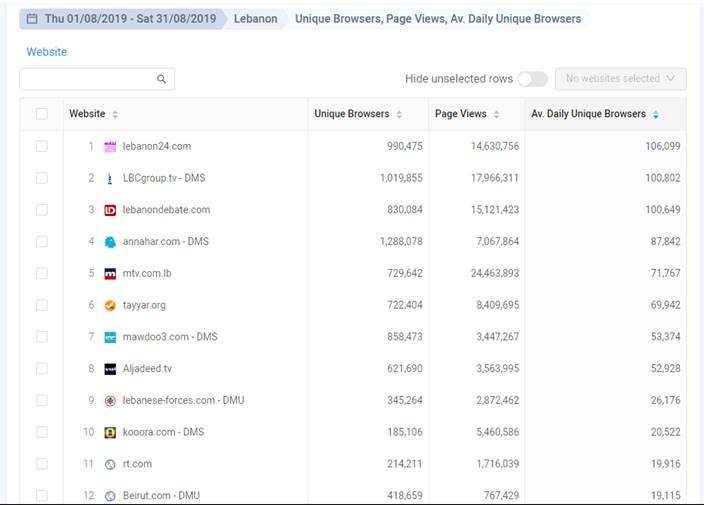
Task: Click the search magnifier icon
Action: 162,79
